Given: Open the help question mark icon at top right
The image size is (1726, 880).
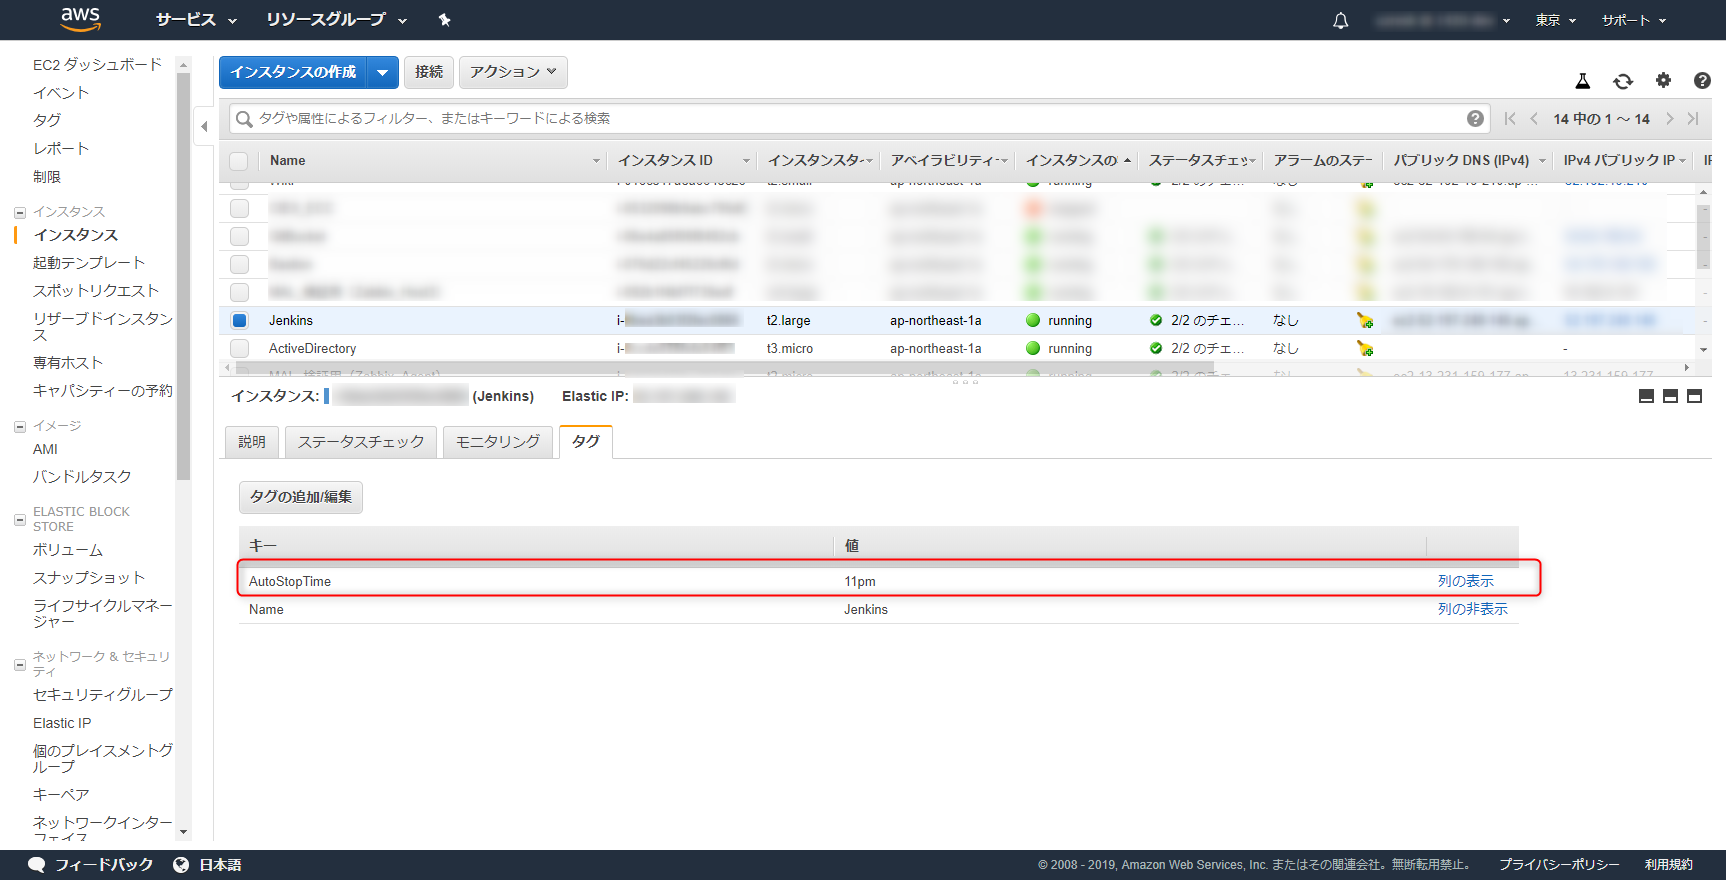Looking at the screenshot, I should coord(1702,80).
